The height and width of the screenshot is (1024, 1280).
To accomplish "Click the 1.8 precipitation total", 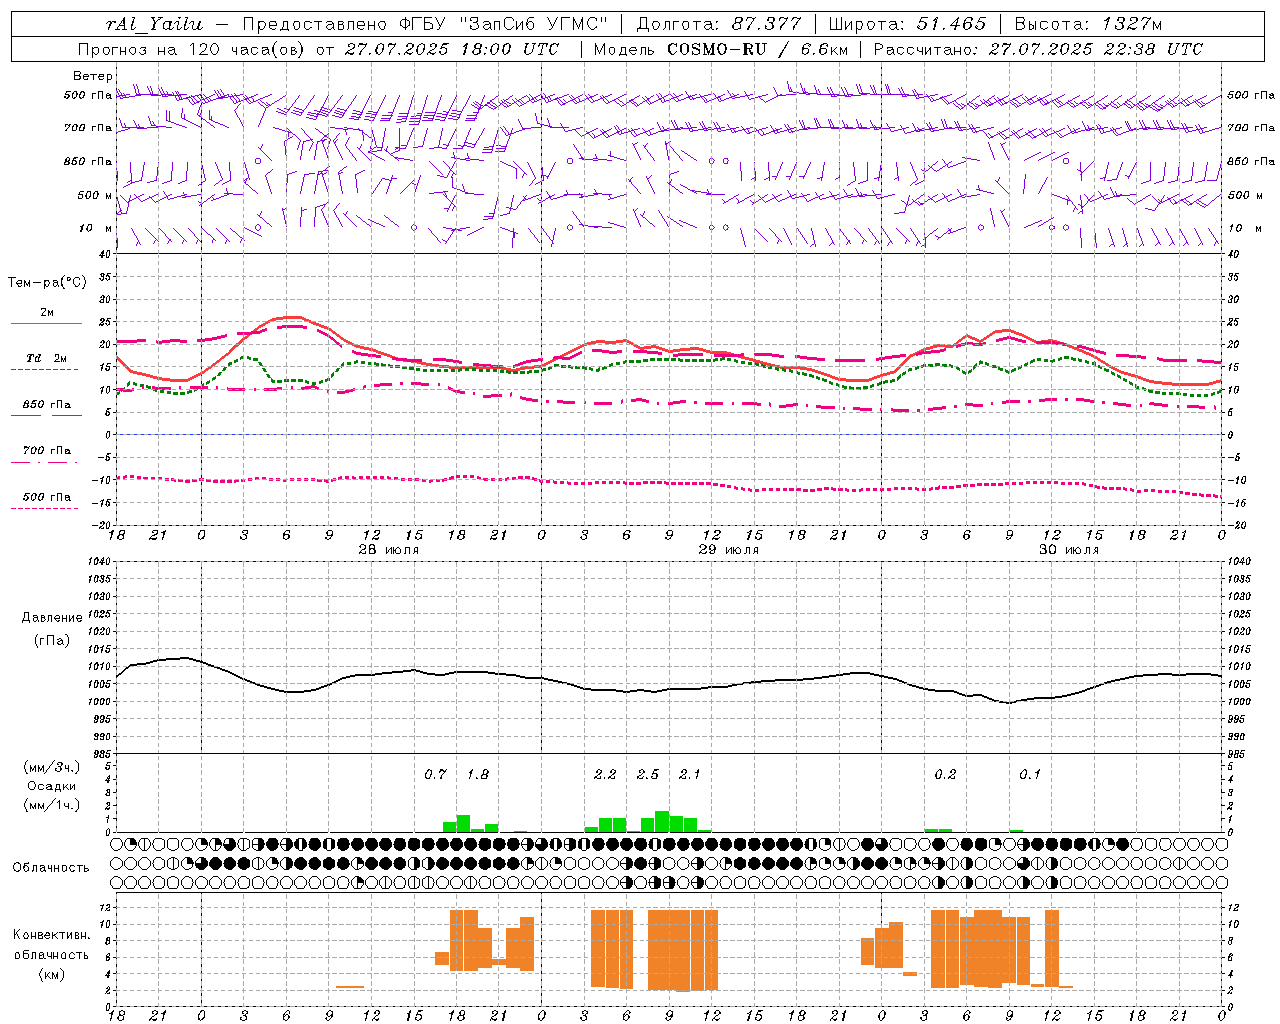I will click(x=478, y=774).
